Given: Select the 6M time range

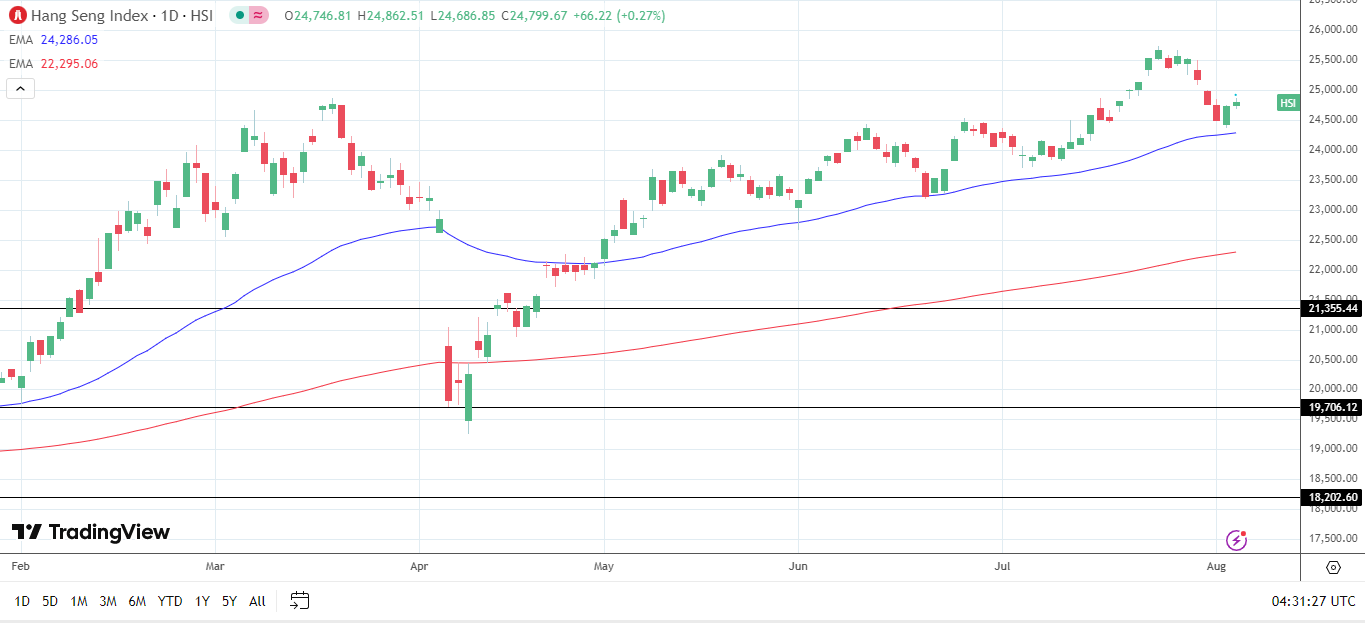Looking at the screenshot, I should (137, 601).
